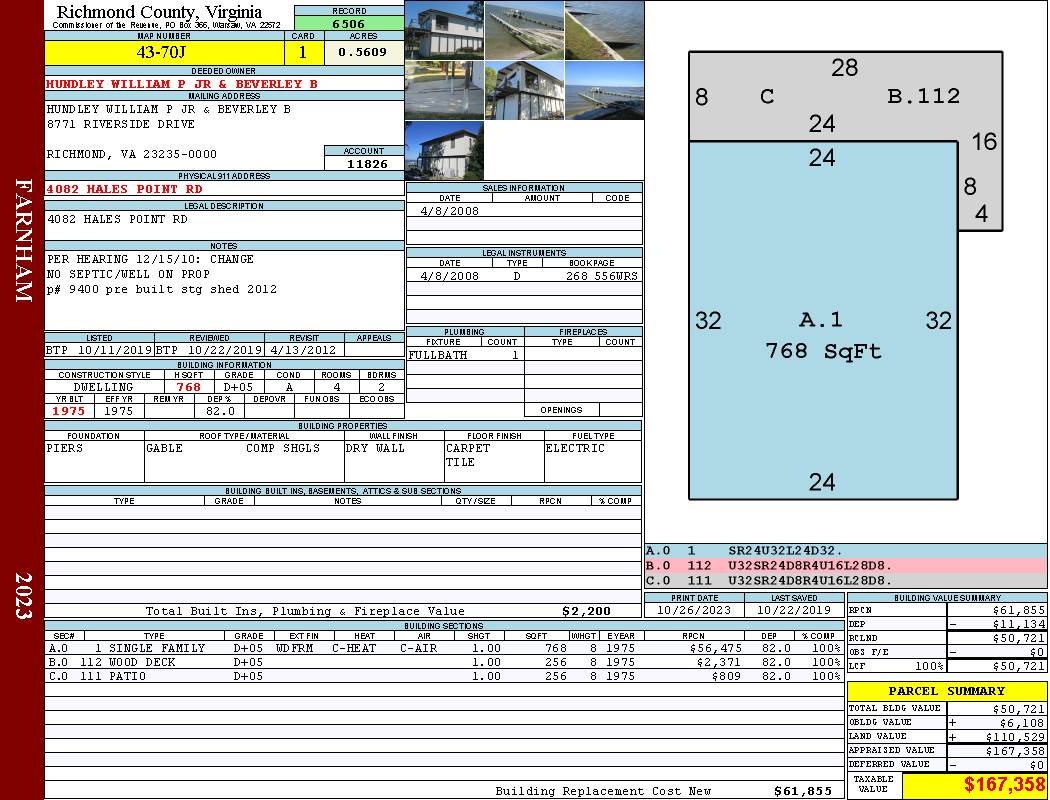
Task: Click the sales date 4/8/2008
Action: point(449,210)
